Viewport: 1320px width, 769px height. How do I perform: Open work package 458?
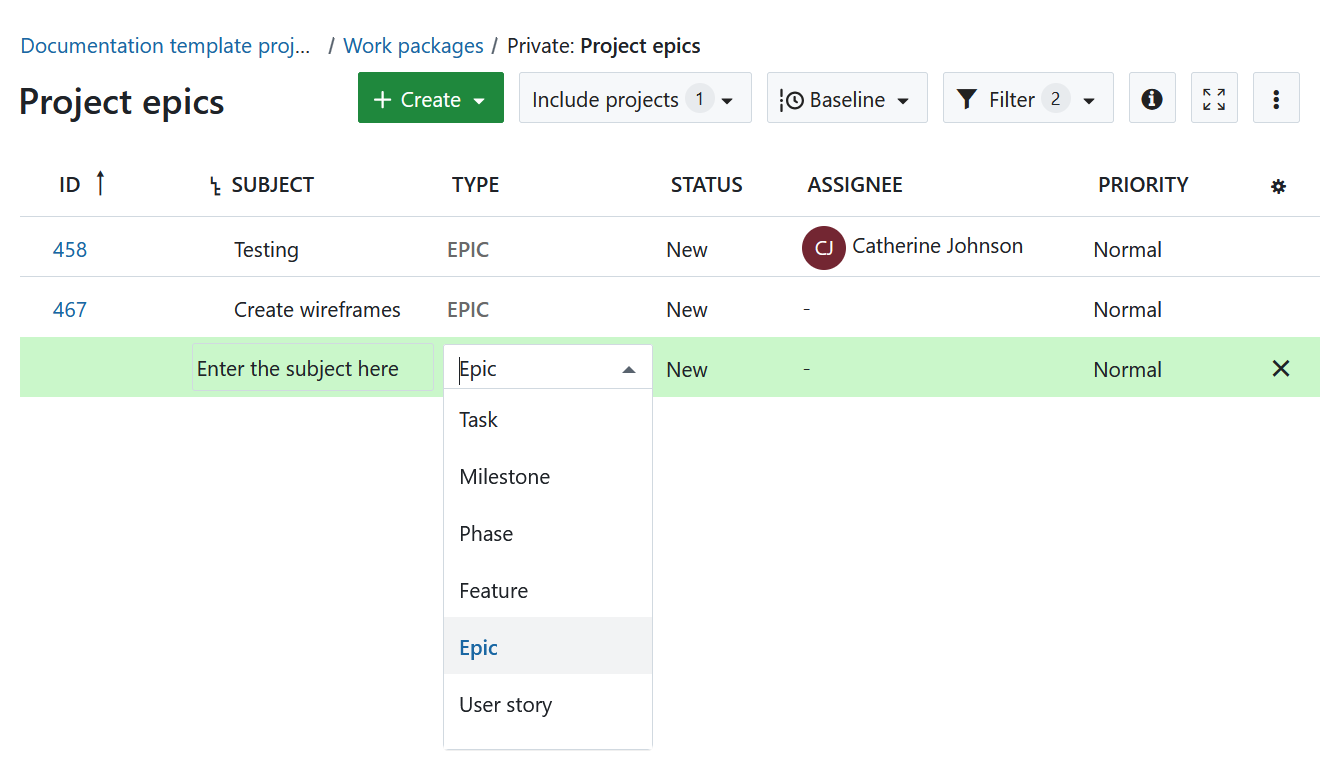pyautogui.click(x=69, y=249)
